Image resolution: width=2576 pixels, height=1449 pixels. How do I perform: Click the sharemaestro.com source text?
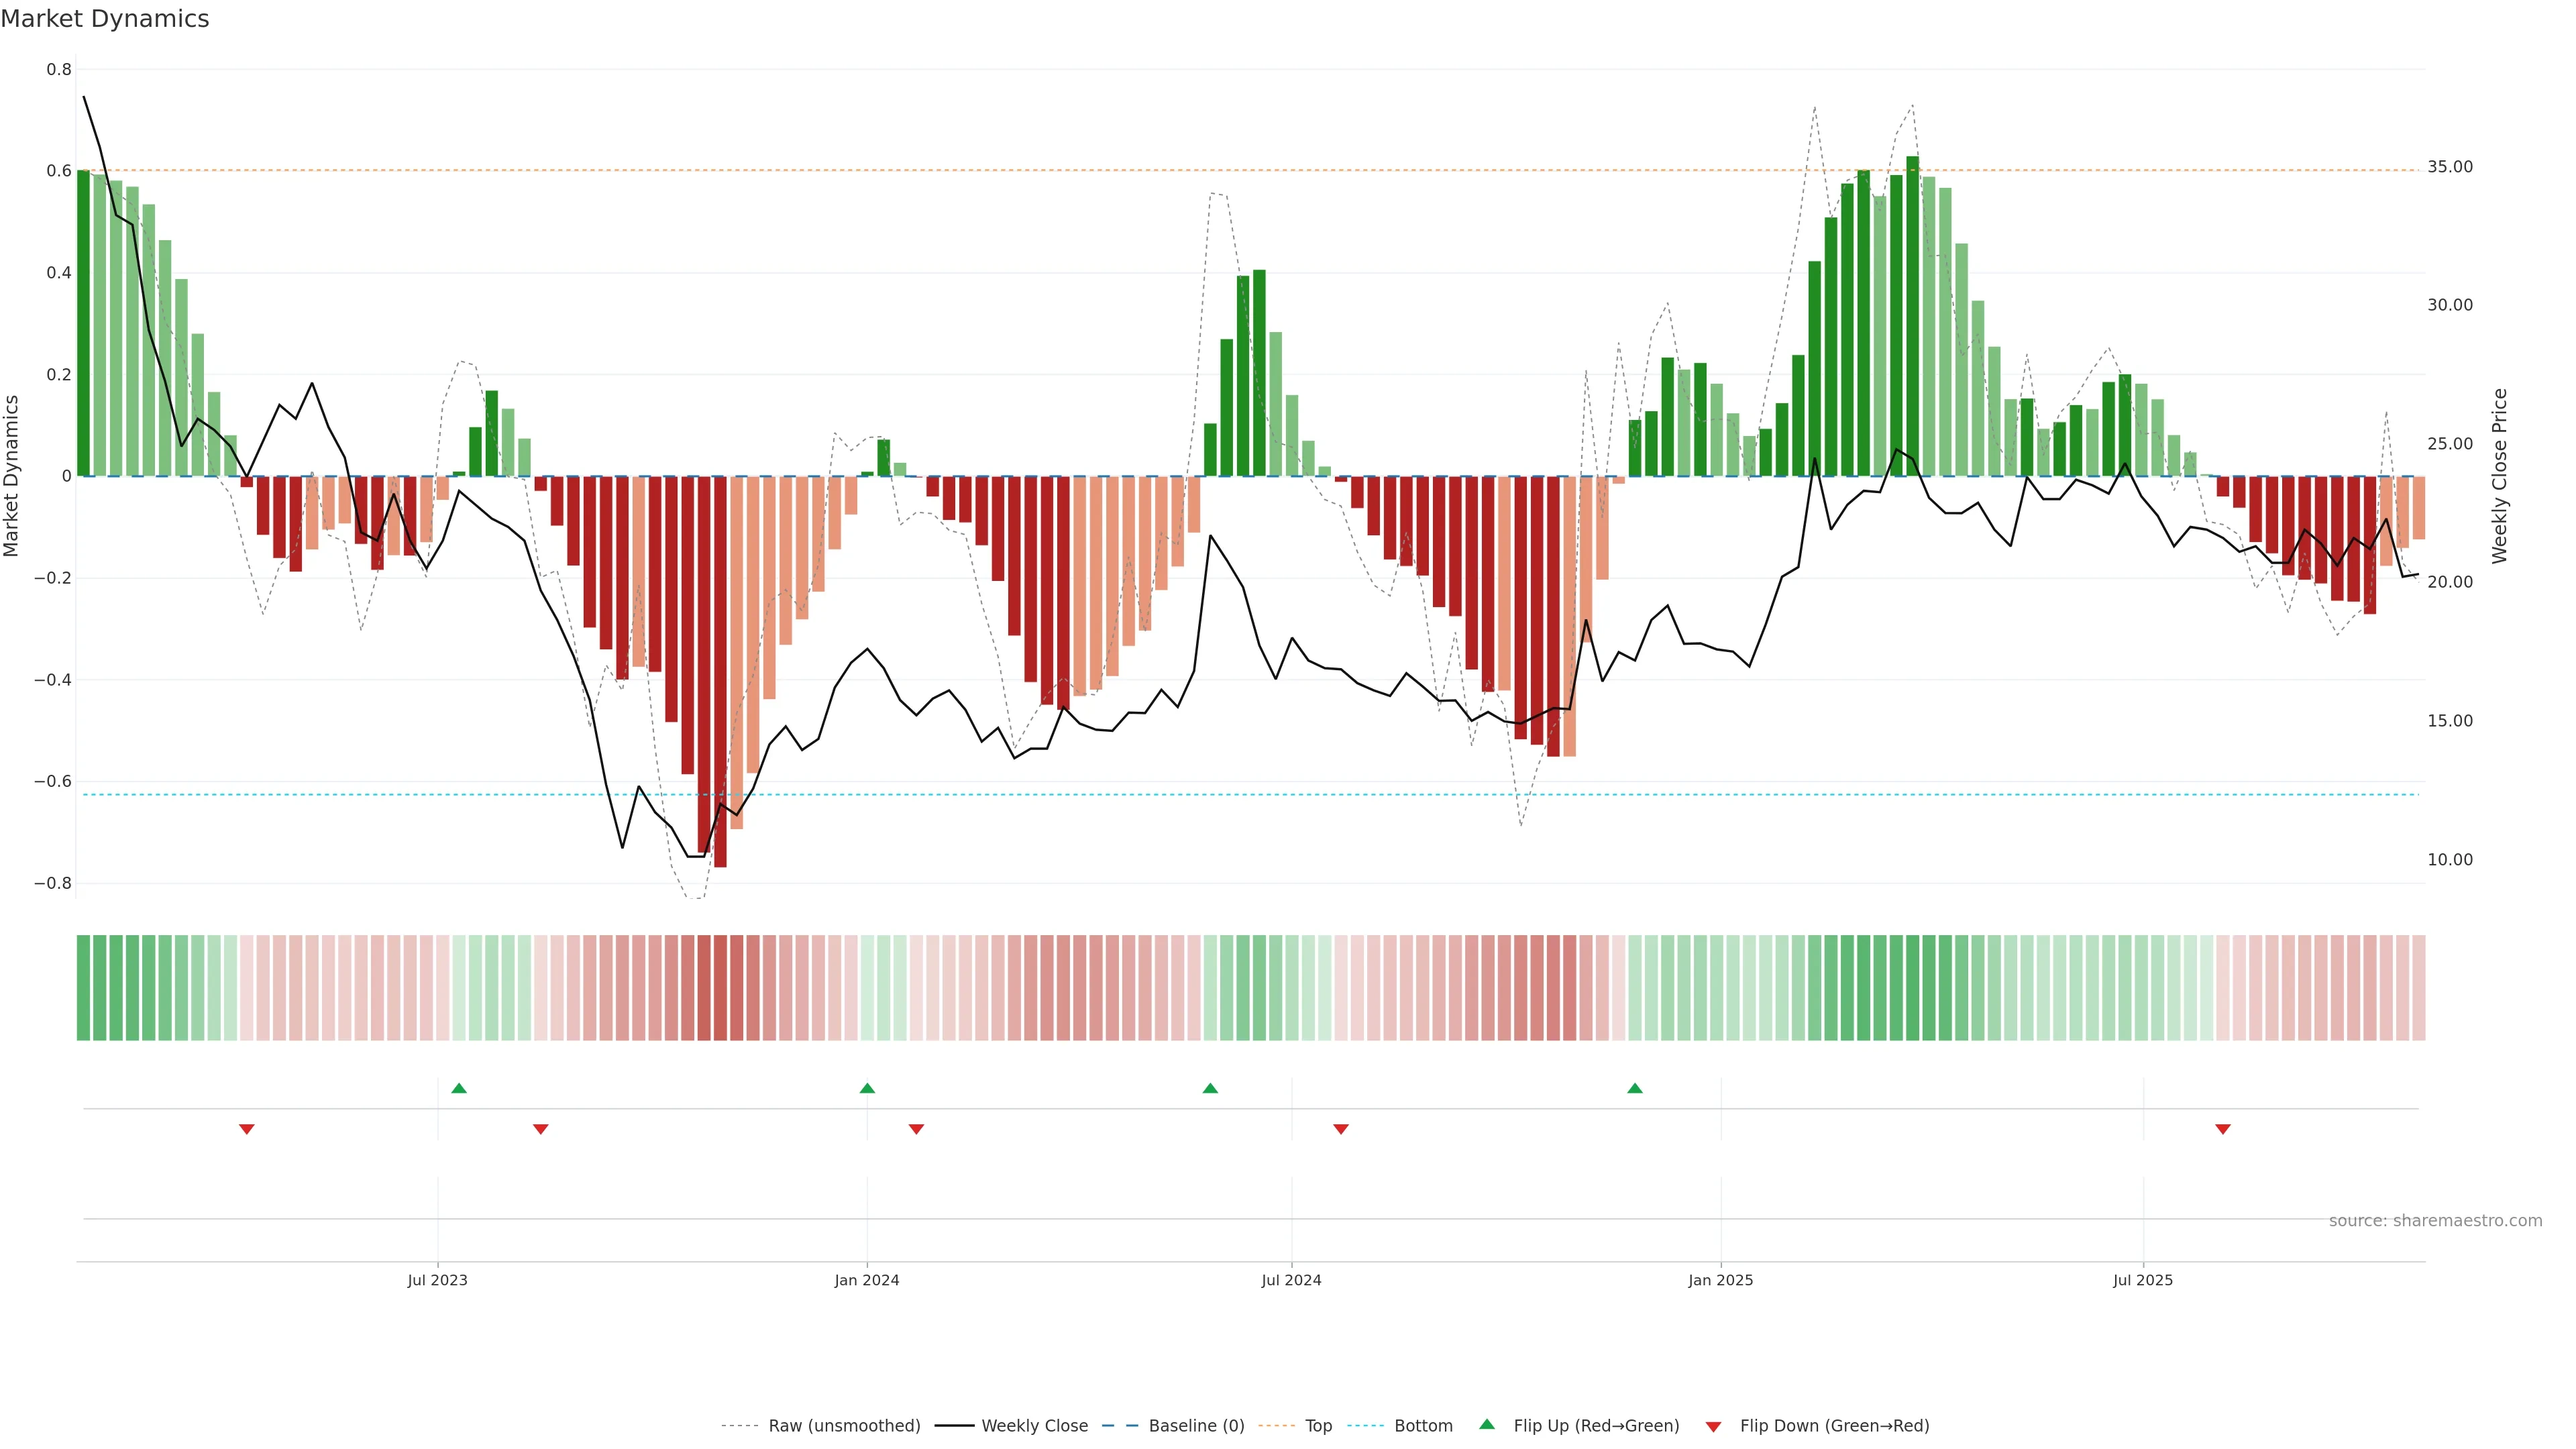pyautogui.click(x=2435, y=1221)
